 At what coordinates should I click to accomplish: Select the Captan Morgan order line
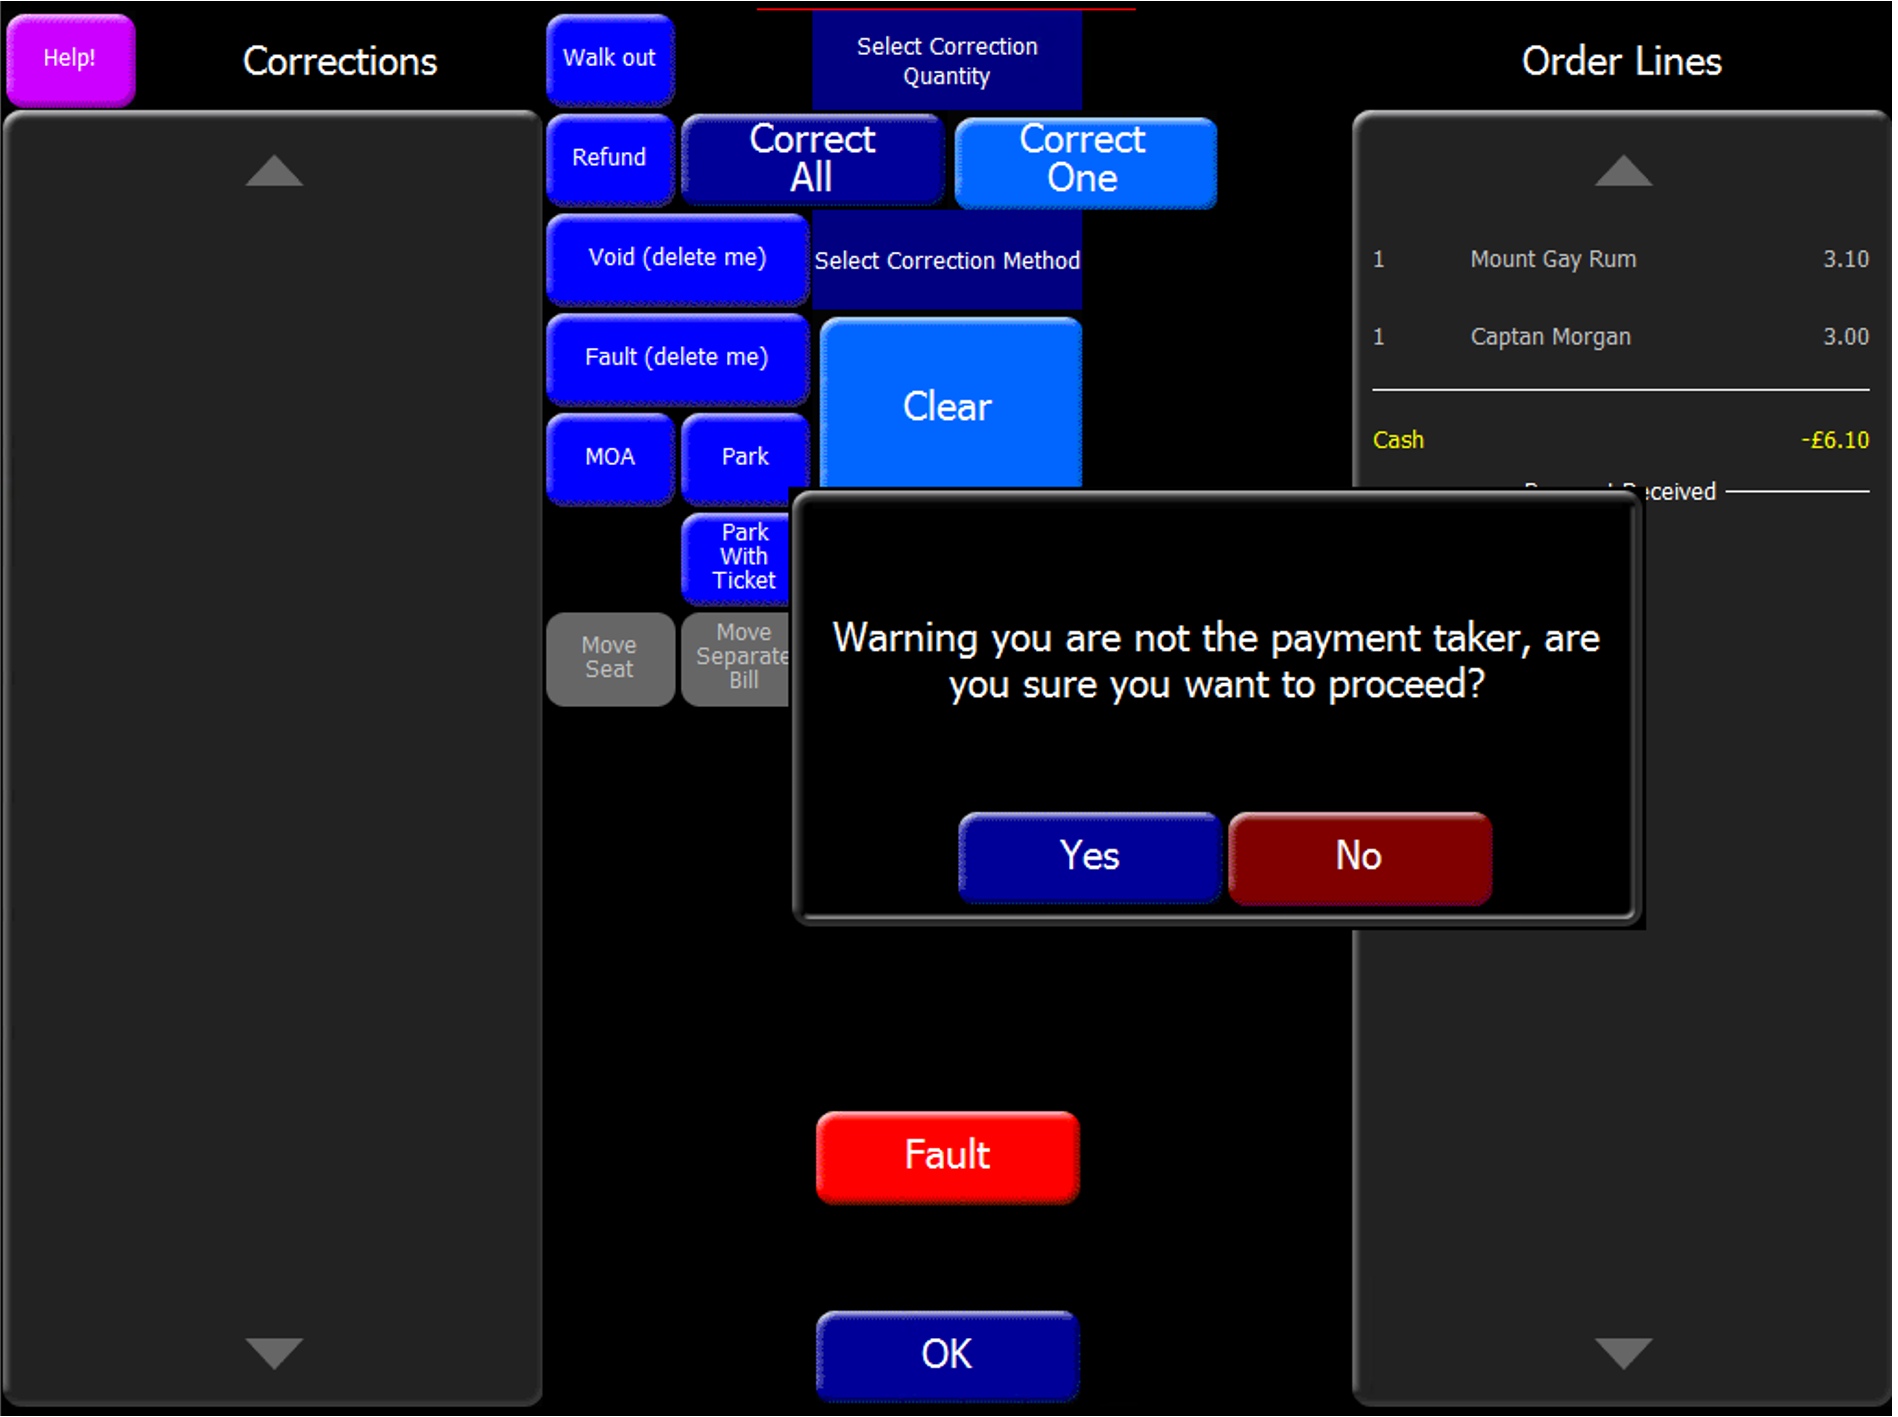pyautogui.click(x=1620, y=337)
